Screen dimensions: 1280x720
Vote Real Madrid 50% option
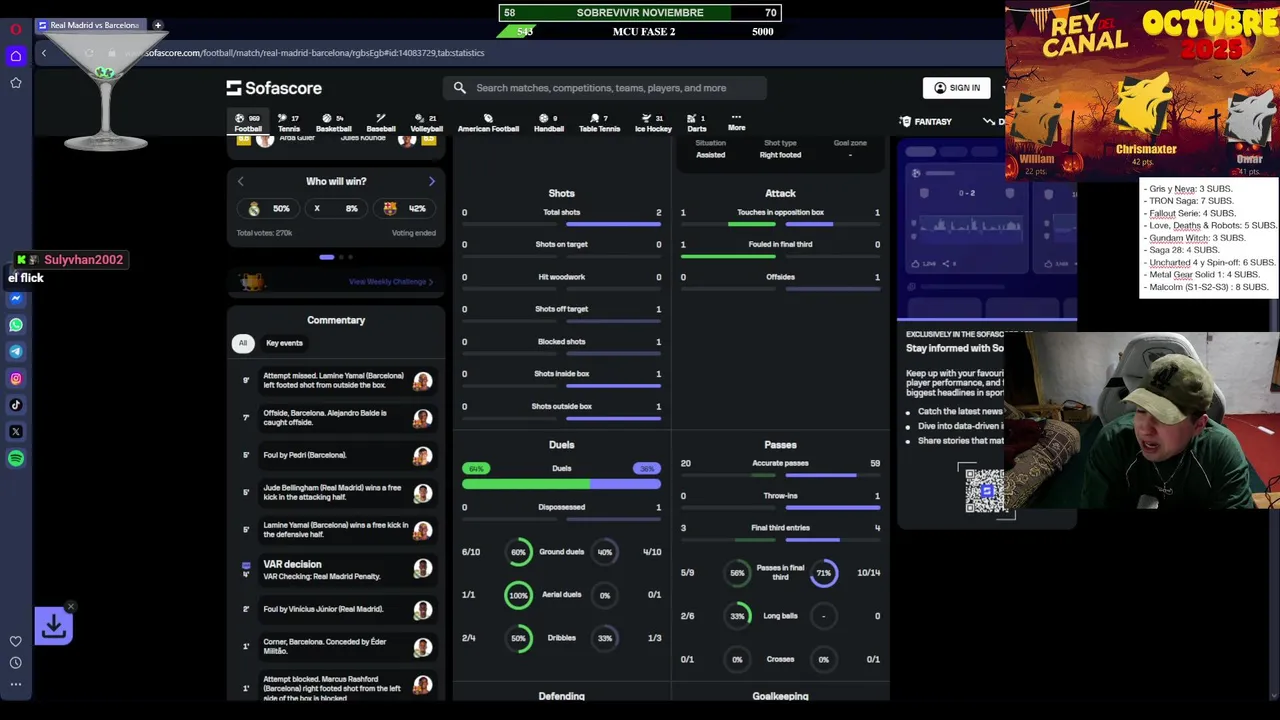click(269, 209)
